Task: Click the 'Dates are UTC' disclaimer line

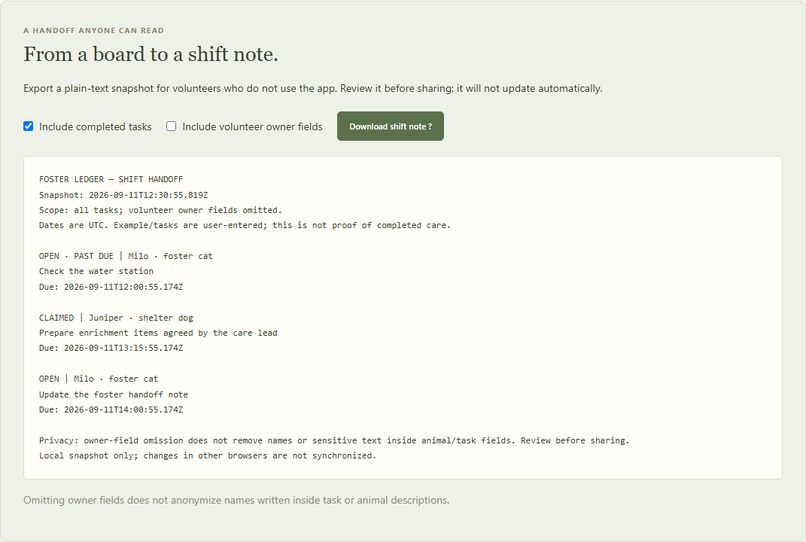Action: (245, 225)
